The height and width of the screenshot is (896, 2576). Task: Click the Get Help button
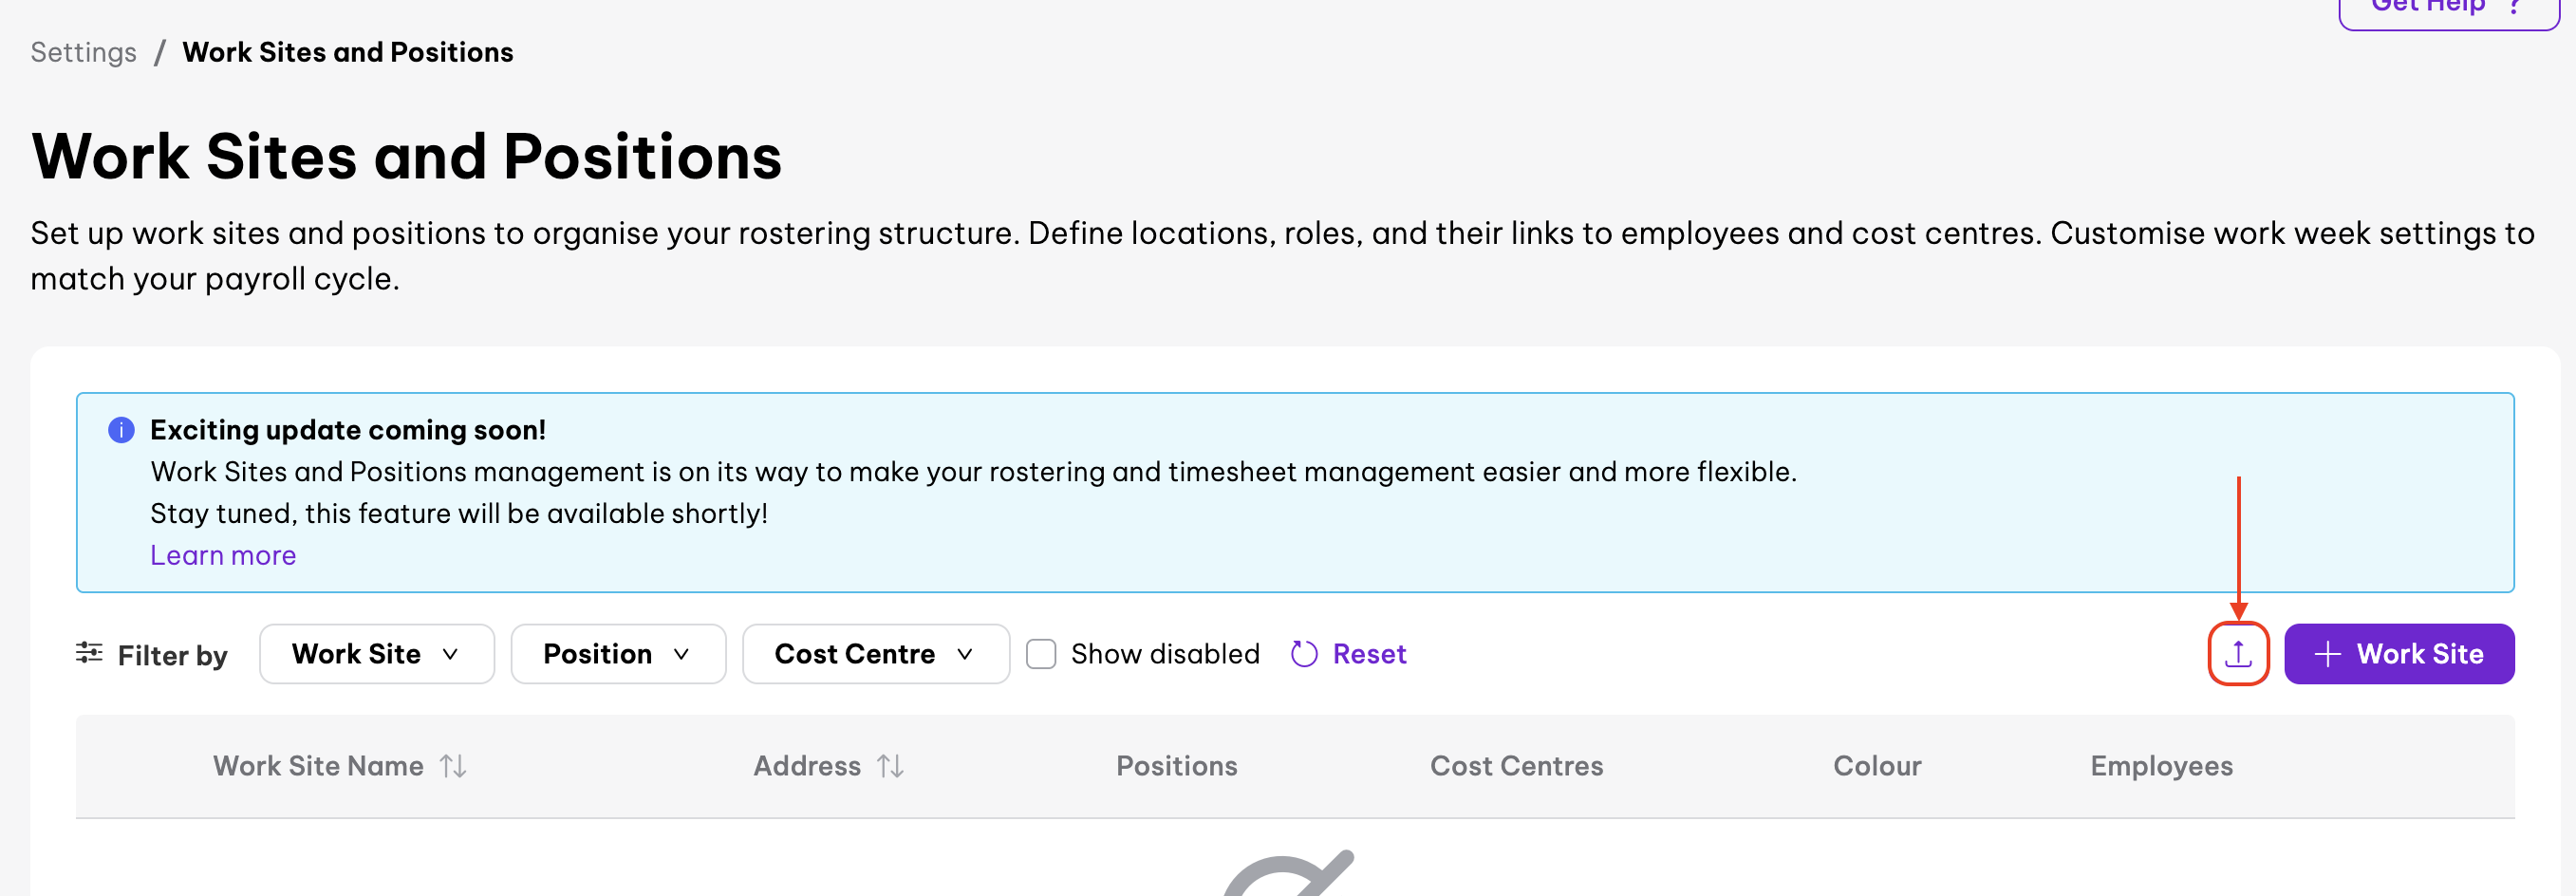2448,10
